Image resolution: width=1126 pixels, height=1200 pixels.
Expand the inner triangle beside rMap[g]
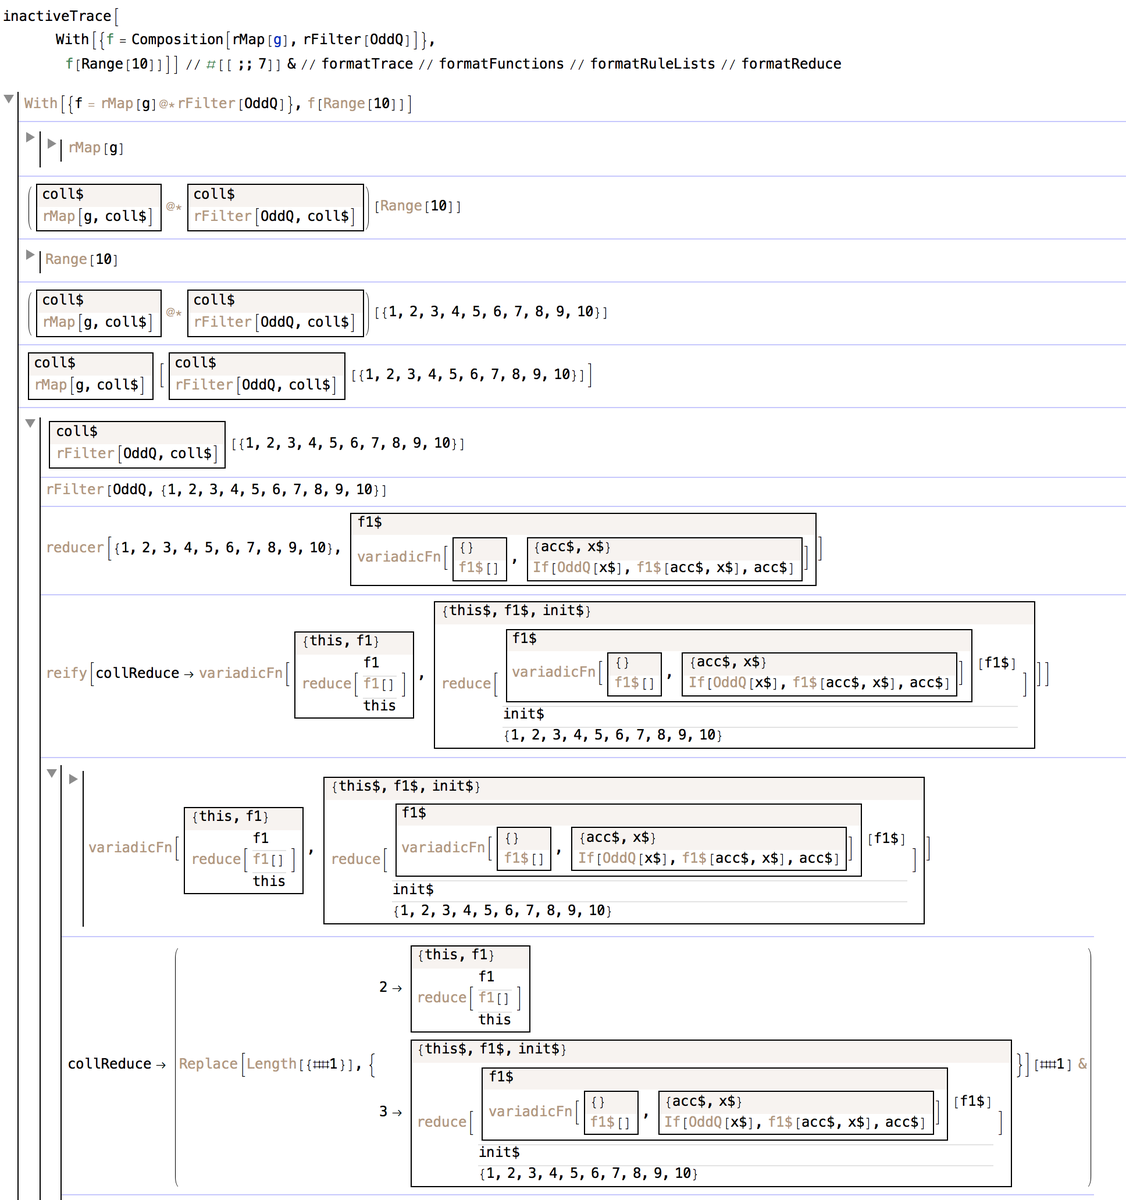pyautogui.click(x=52, y=143)
